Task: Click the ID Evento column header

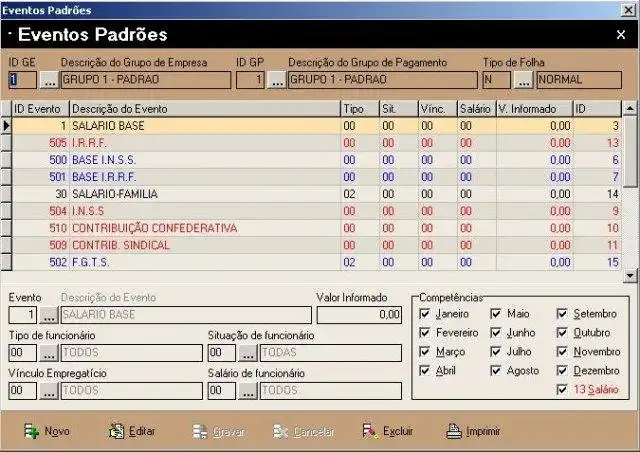Action: point(40,109)
